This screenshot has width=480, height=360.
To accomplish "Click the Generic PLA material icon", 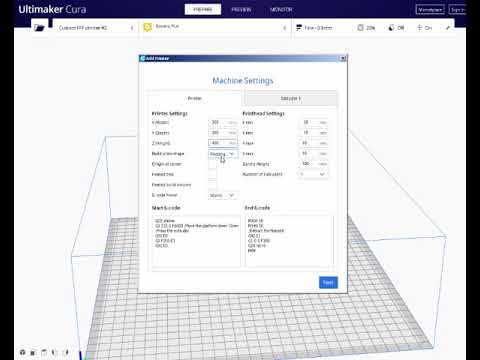I will (148, 27).
